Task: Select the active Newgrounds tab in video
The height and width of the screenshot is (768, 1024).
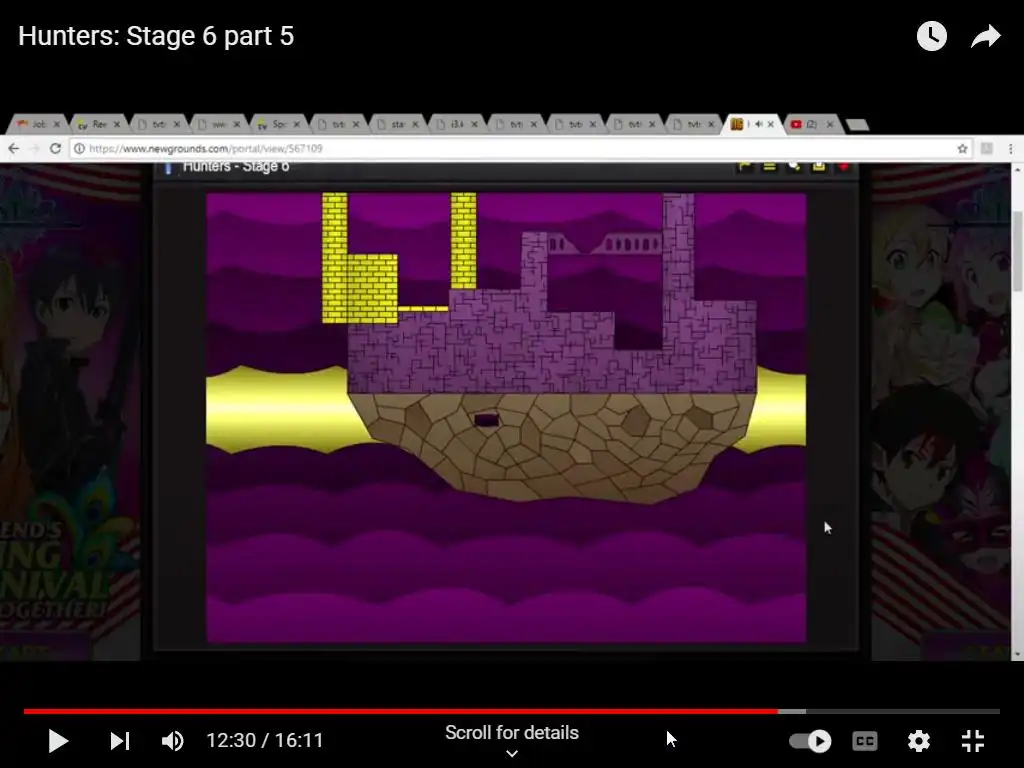Action: pyautogui.click(x=753, y=124)
